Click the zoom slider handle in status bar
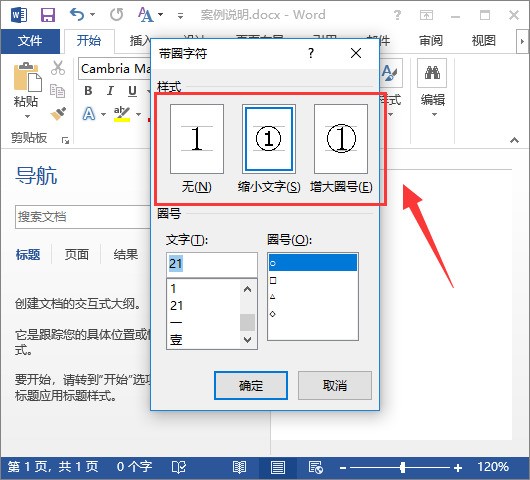Image resolution: width=530 pixels, height=480 pixels. pos(402,467)
